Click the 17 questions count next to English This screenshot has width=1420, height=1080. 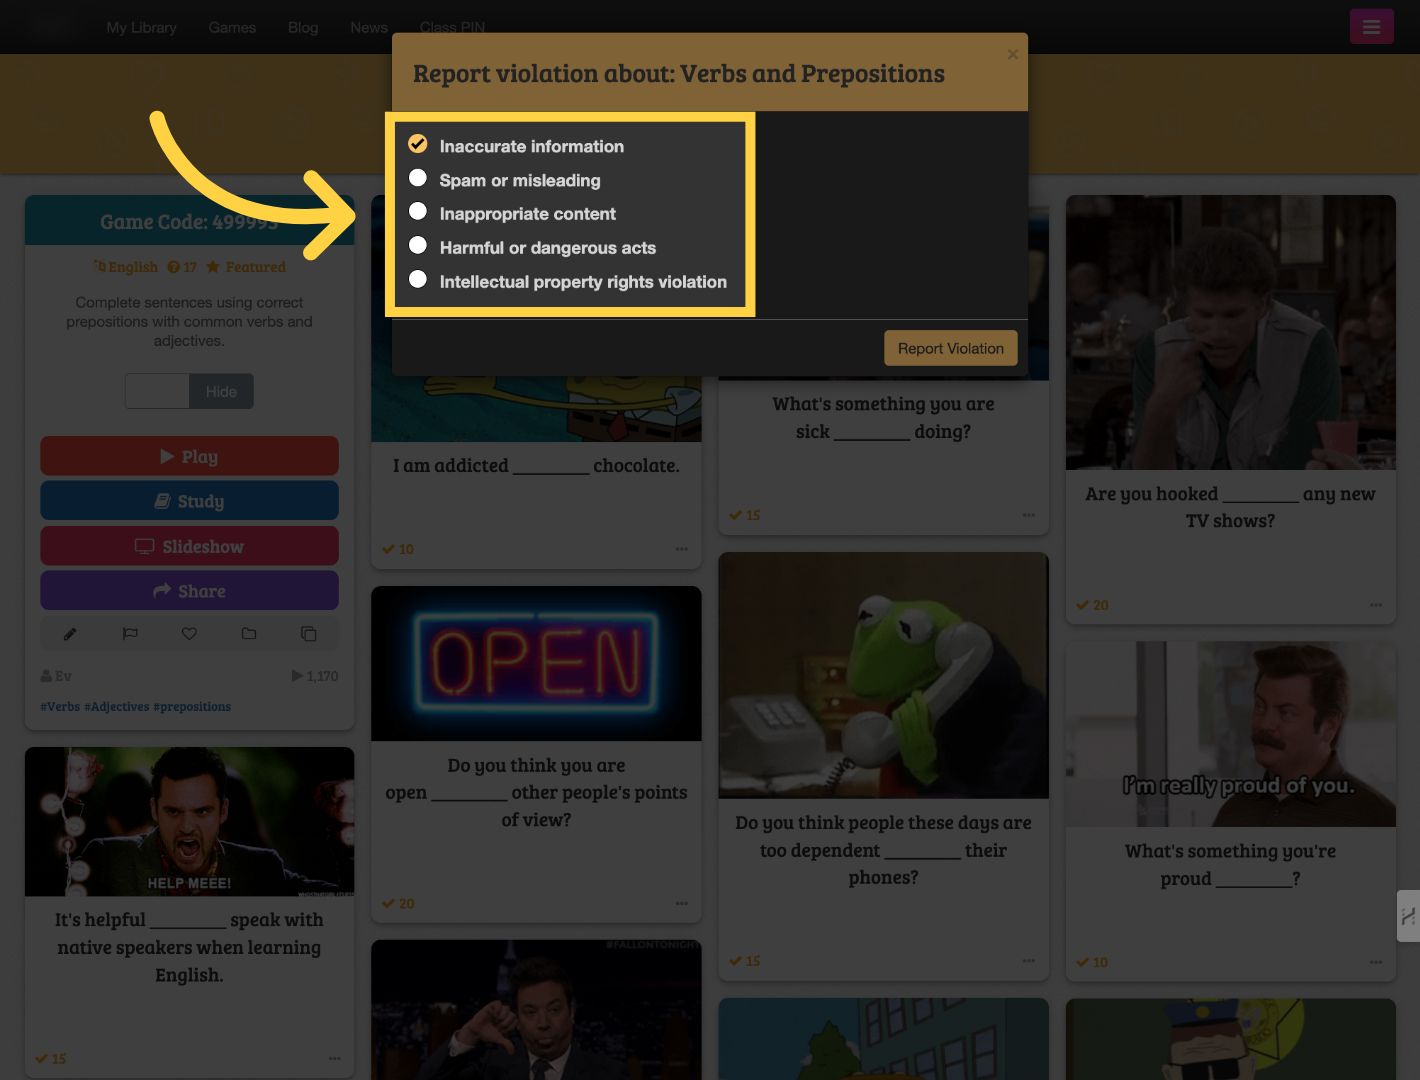tap(183, 267)
